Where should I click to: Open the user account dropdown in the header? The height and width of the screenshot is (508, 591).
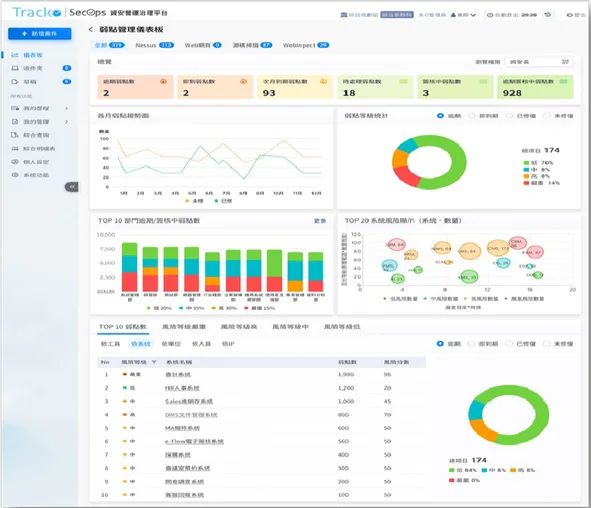tap(463, 15)
